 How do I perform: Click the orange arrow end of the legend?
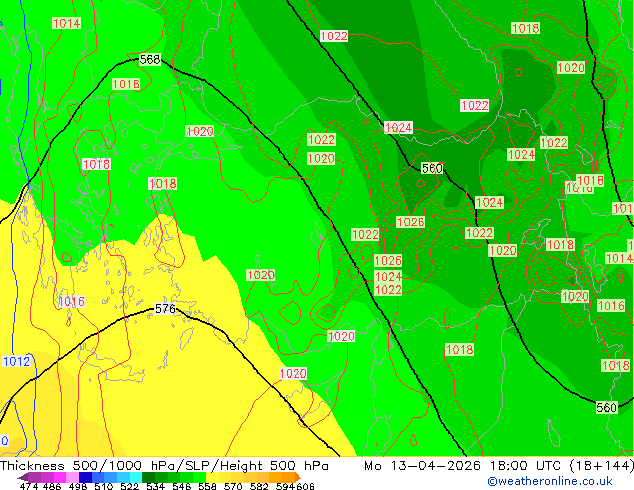pyautogui.click(x=298, y=477)
